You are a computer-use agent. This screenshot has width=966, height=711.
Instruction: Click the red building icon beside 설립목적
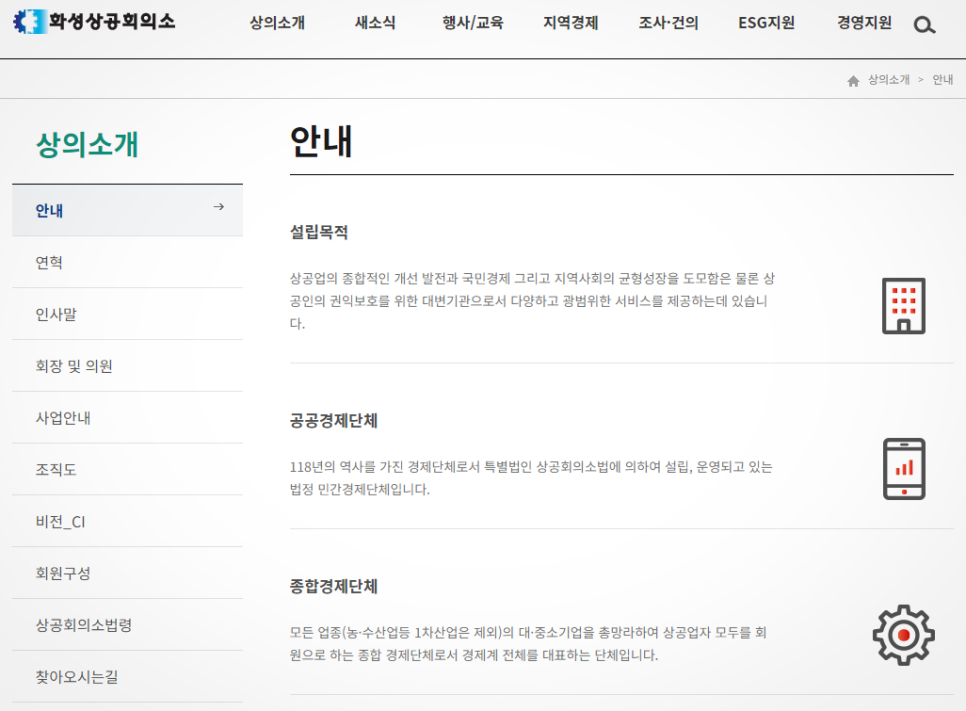903,306
